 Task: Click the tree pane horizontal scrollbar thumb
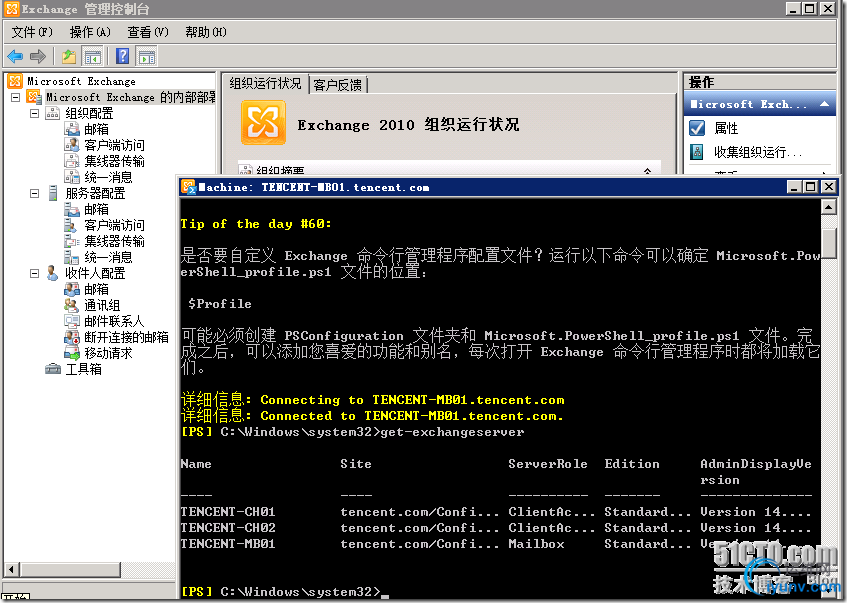pos(70,569)
